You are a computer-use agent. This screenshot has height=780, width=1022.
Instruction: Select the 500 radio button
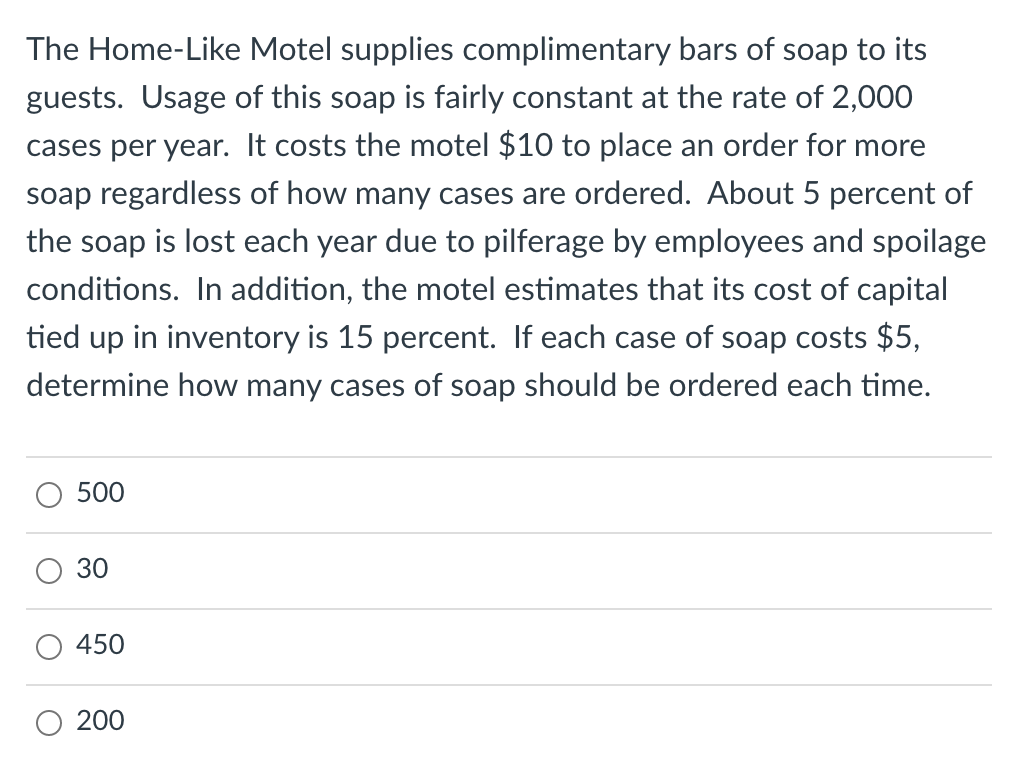pos(48,493)
